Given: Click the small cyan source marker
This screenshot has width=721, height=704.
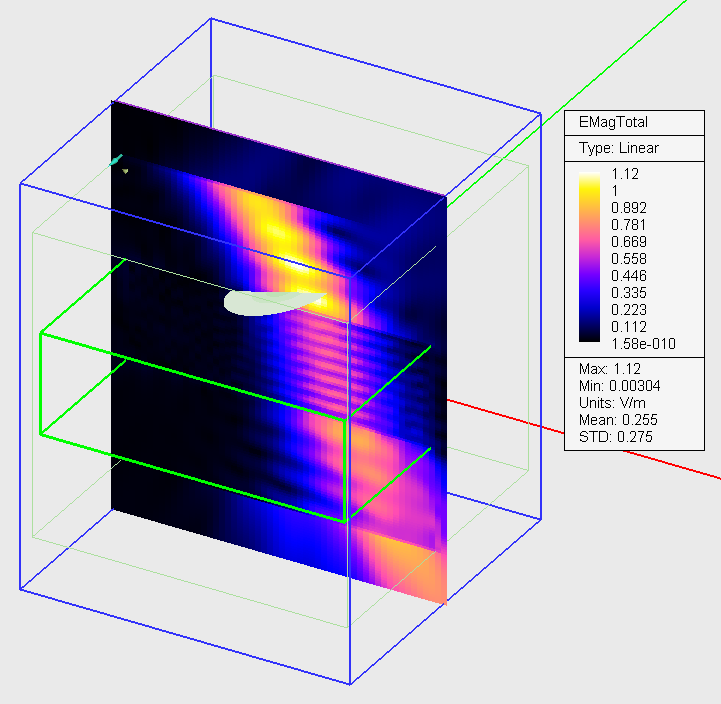Looking at the screenshot, I should [116, 160].
